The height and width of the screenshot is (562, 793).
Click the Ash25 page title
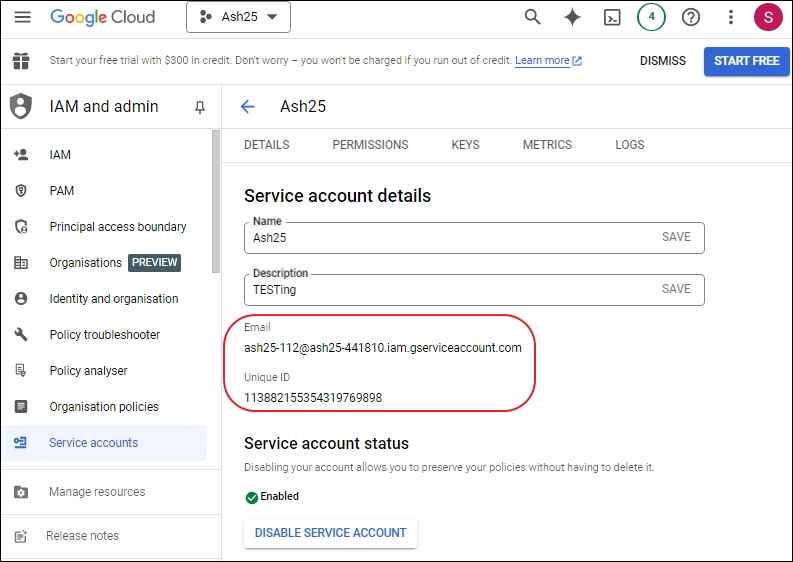tap(303, 107)
